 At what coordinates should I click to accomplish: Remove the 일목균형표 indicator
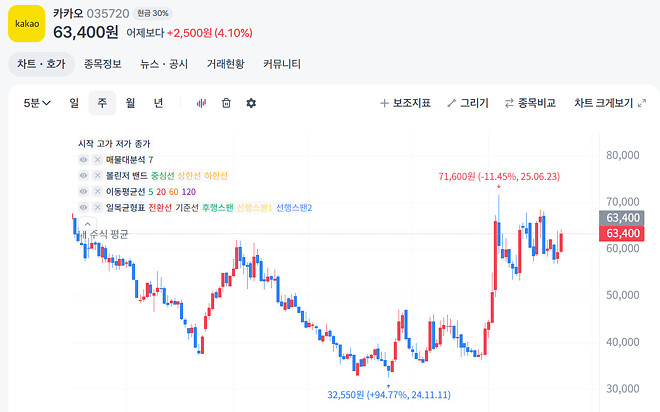pyautogui.click(x=97, y=208)
